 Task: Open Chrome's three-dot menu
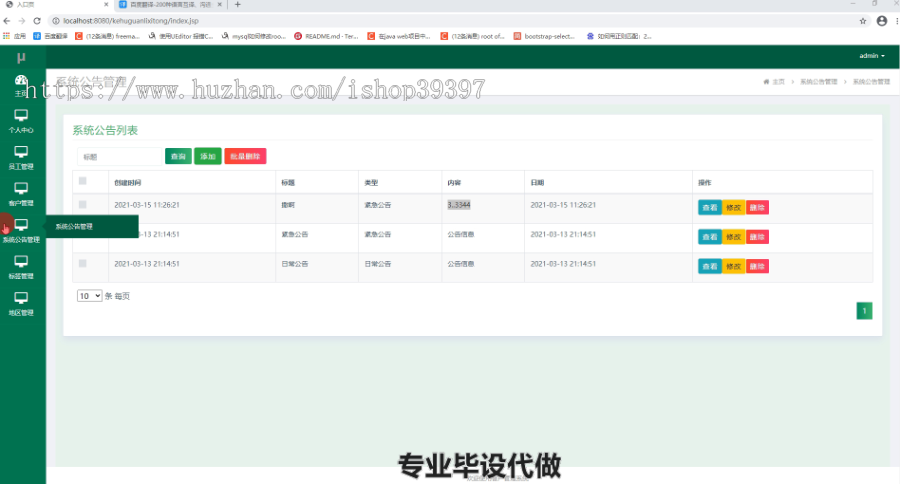897,21
